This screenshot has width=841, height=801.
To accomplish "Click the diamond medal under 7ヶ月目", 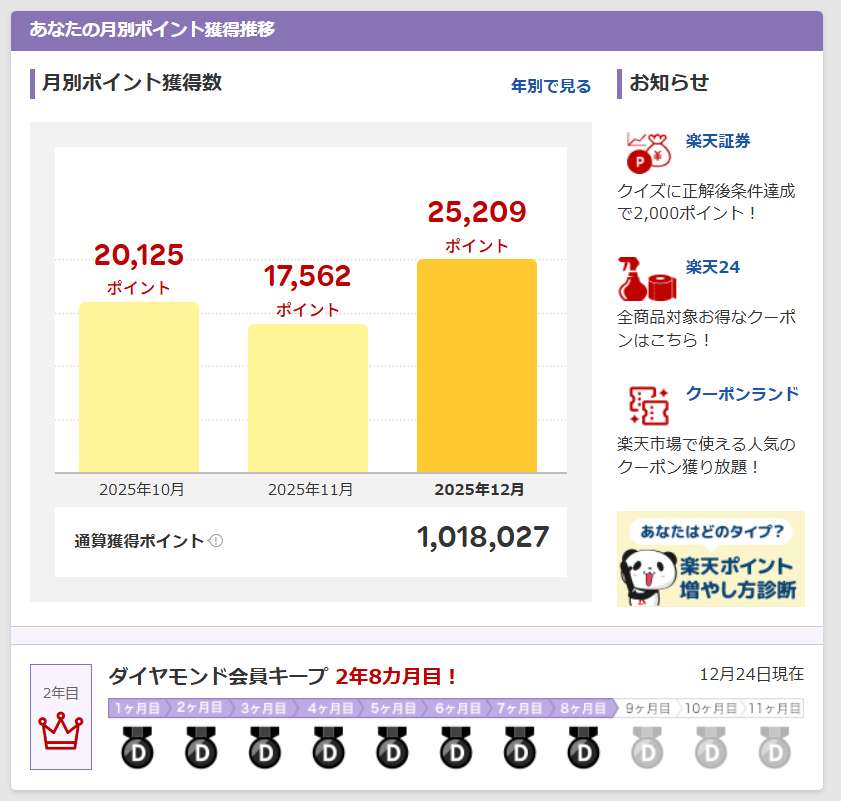I will [x=520, y=747].
